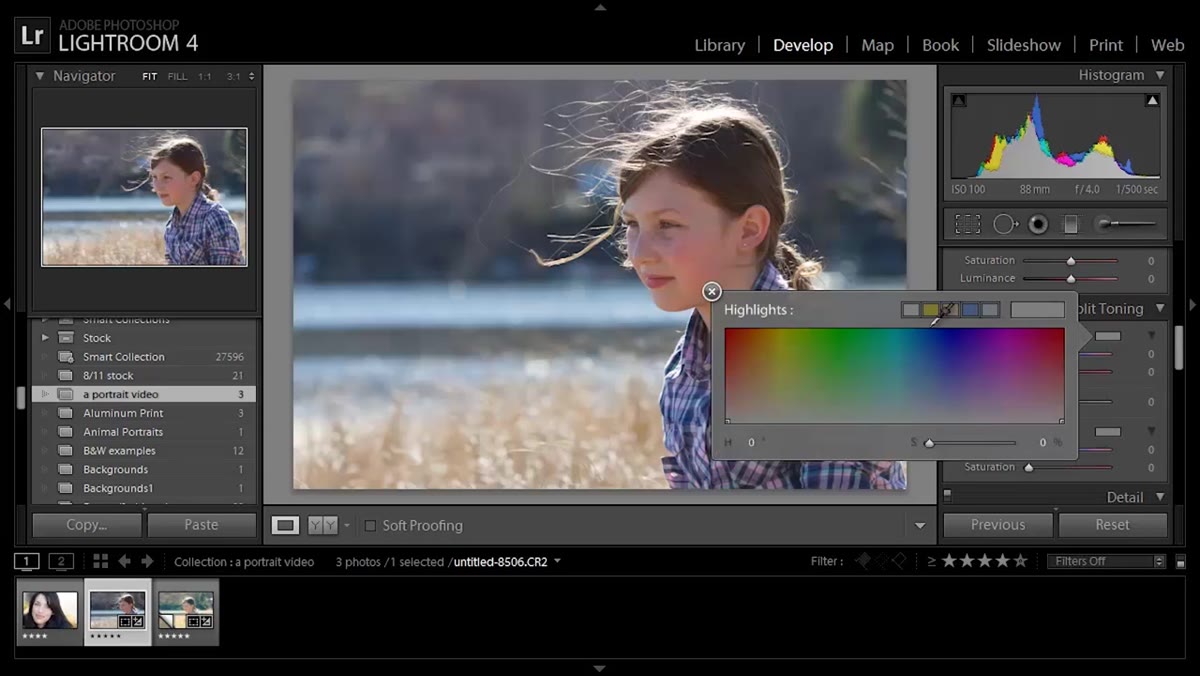Filter by flag status icons

pos(880,561)
